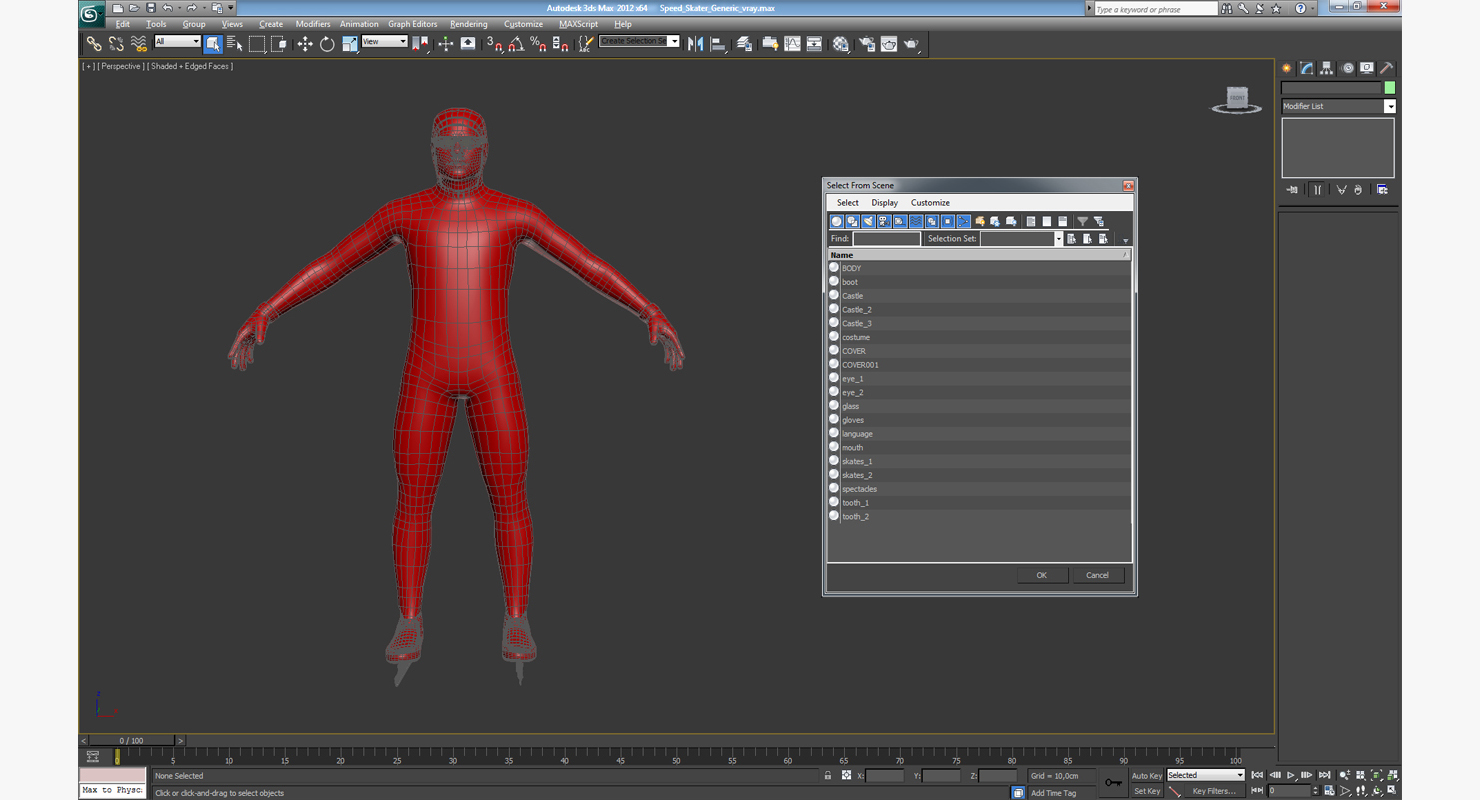Click Cancel in Select From Scene
This screenshot has height=800, width=1480.
1098,575
